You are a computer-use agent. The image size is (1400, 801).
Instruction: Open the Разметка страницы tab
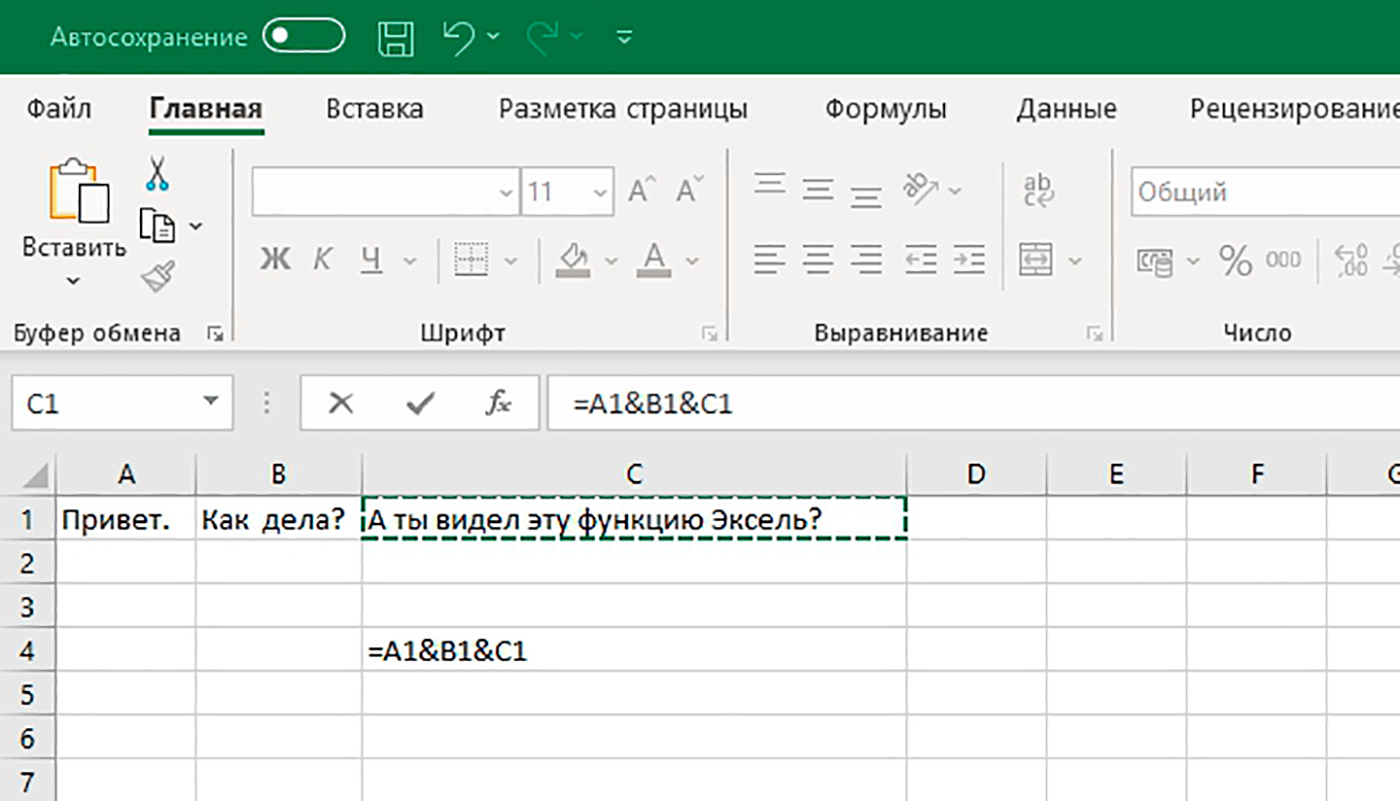click(x=623, y=108)
